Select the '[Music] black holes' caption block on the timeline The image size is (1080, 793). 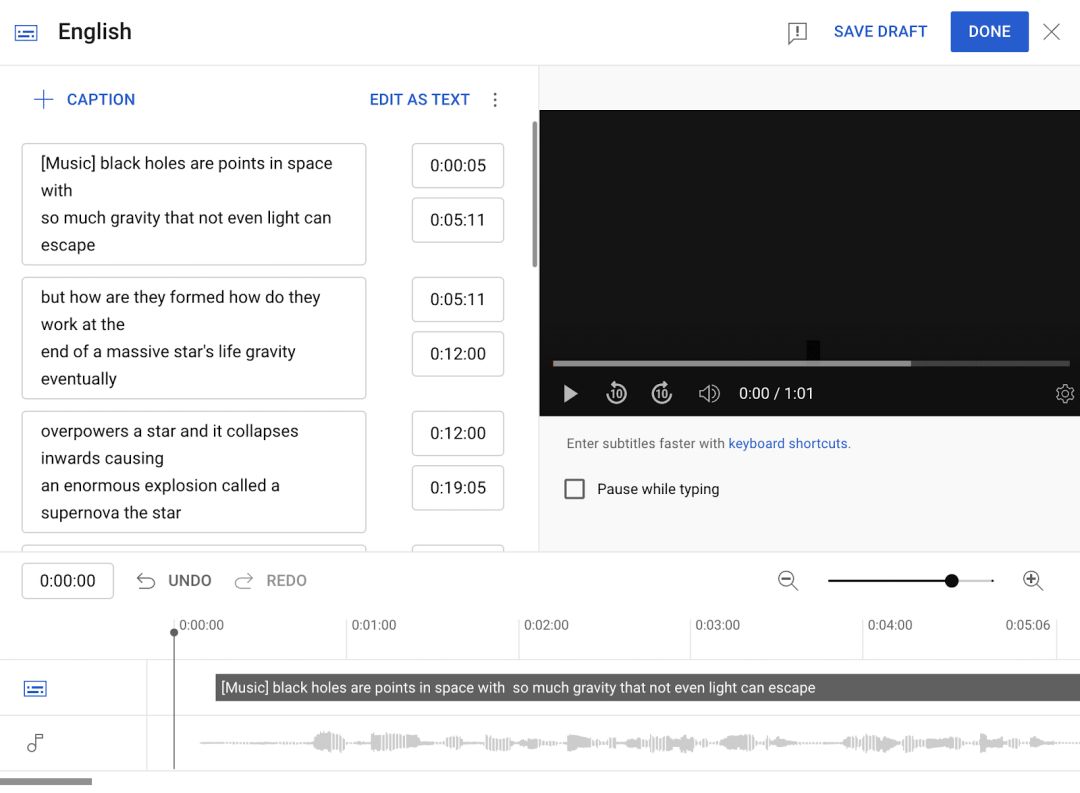coord(647,688)
